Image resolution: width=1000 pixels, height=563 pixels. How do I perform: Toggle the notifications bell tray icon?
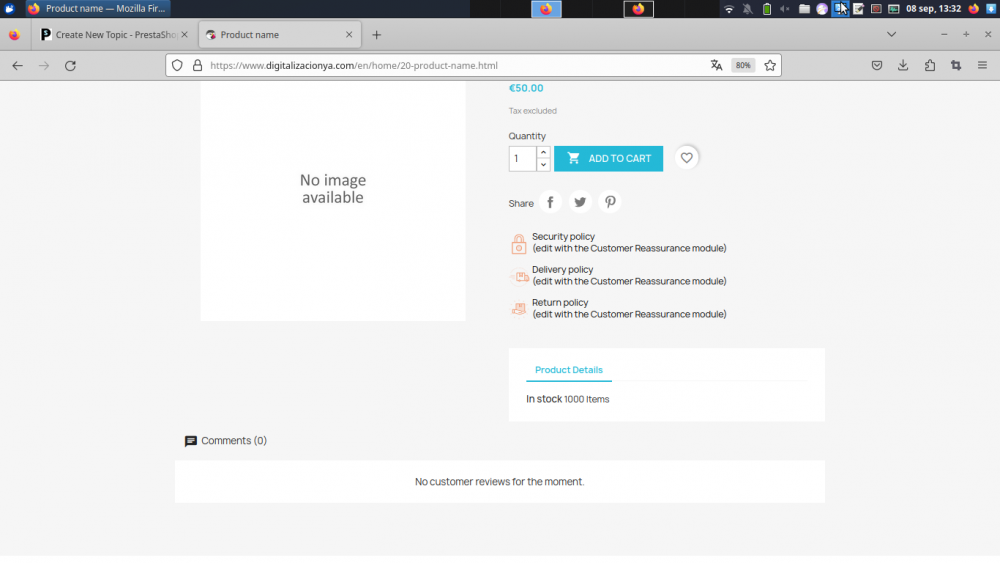(x=747, y=9)
